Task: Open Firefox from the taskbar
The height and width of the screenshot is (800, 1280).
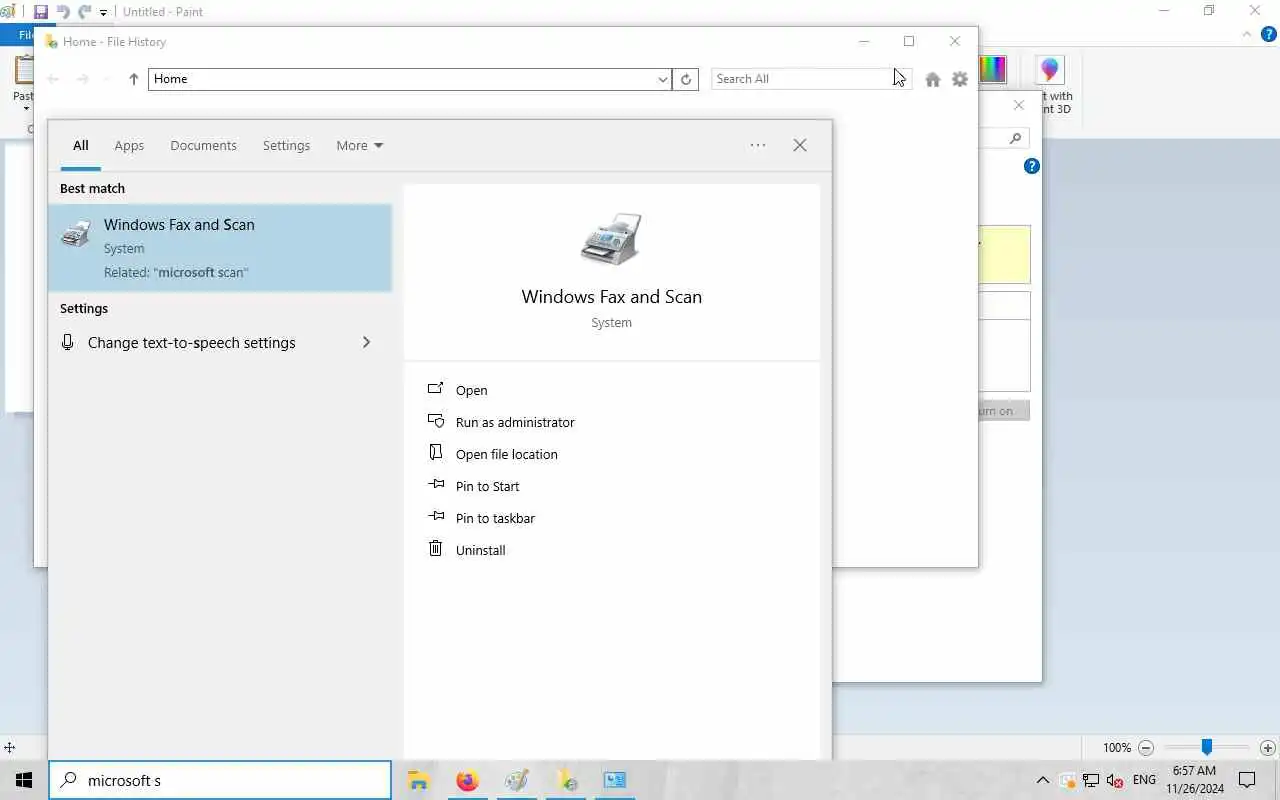Action: 467,780
